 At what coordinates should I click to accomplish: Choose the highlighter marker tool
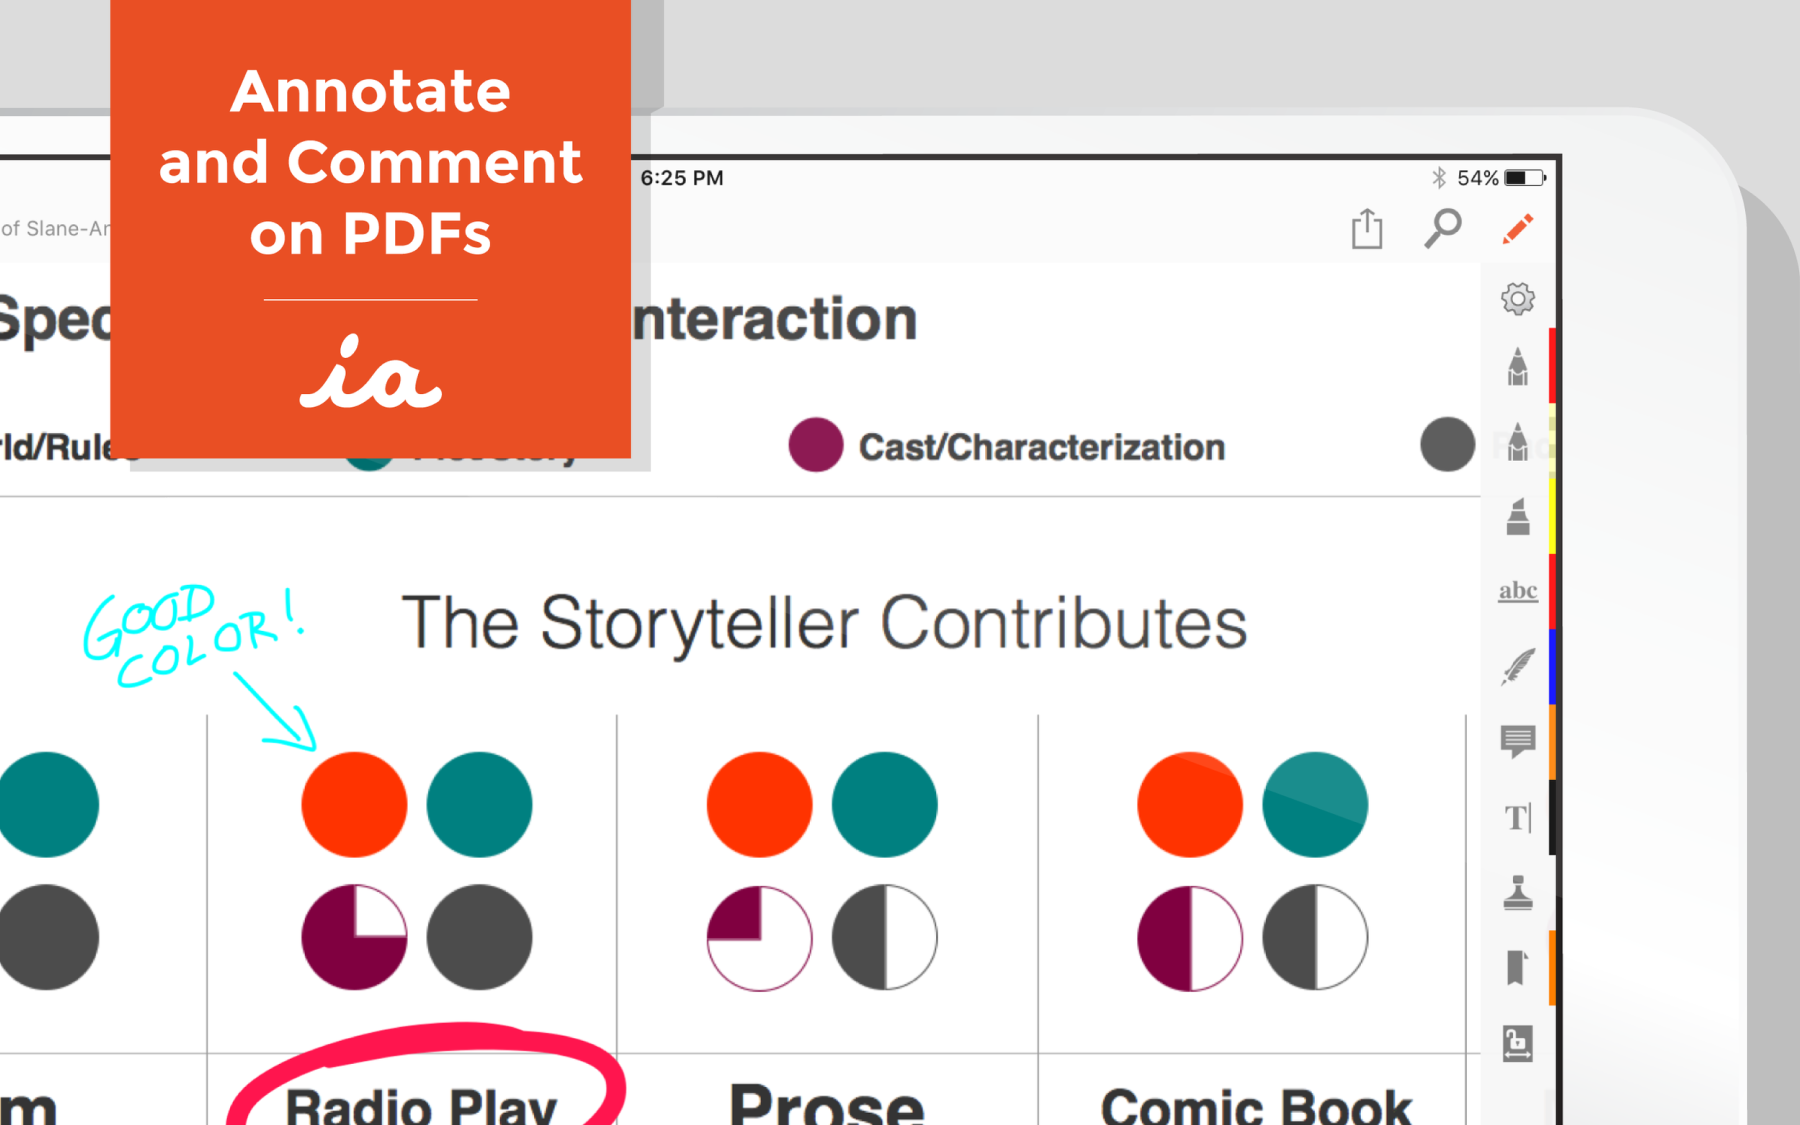click(1517, 516)
